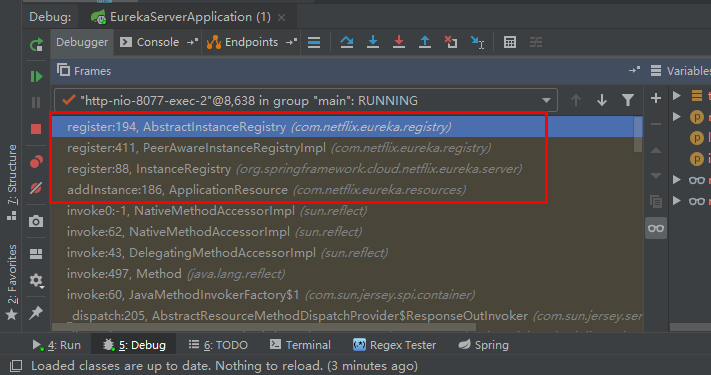Expand second variable node with p icon
Viewport: 711px width, 375px height.
pos(677,117)
